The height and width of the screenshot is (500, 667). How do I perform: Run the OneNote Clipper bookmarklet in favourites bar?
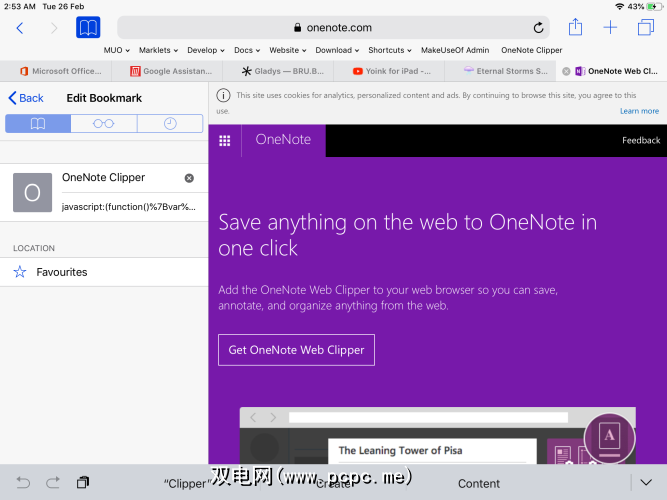click(531, 50)
